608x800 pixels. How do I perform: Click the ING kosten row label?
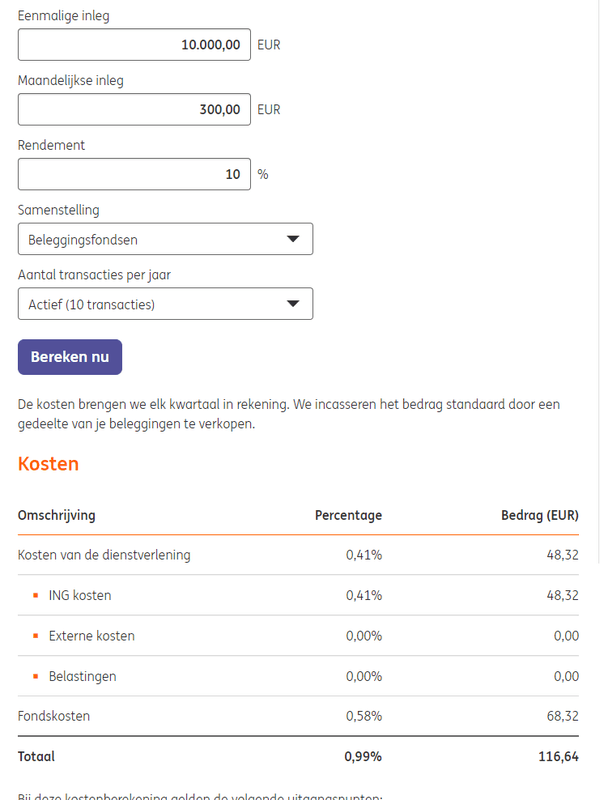coord(79,595)
